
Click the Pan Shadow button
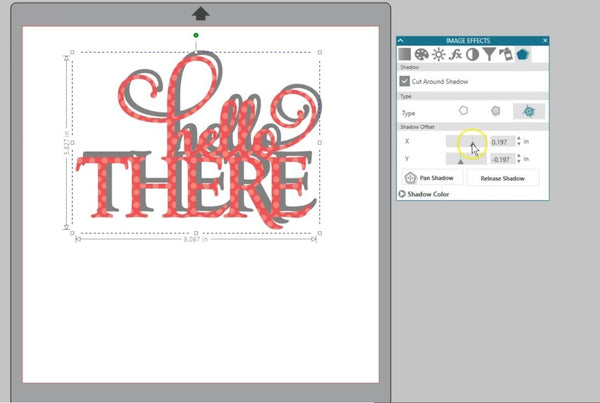[x=433, y=178]
